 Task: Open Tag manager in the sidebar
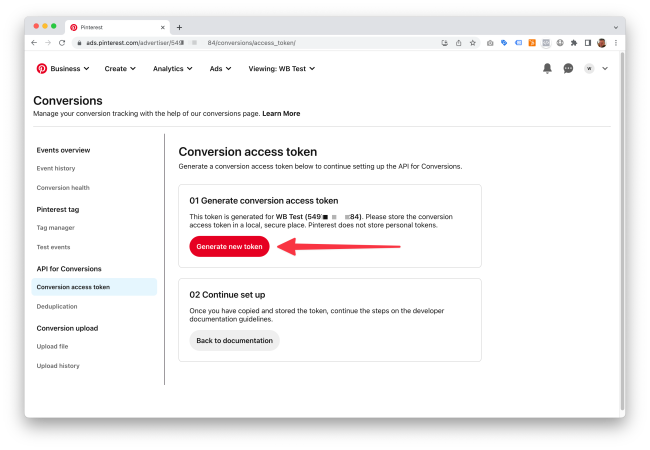click(x=56, y=227)
